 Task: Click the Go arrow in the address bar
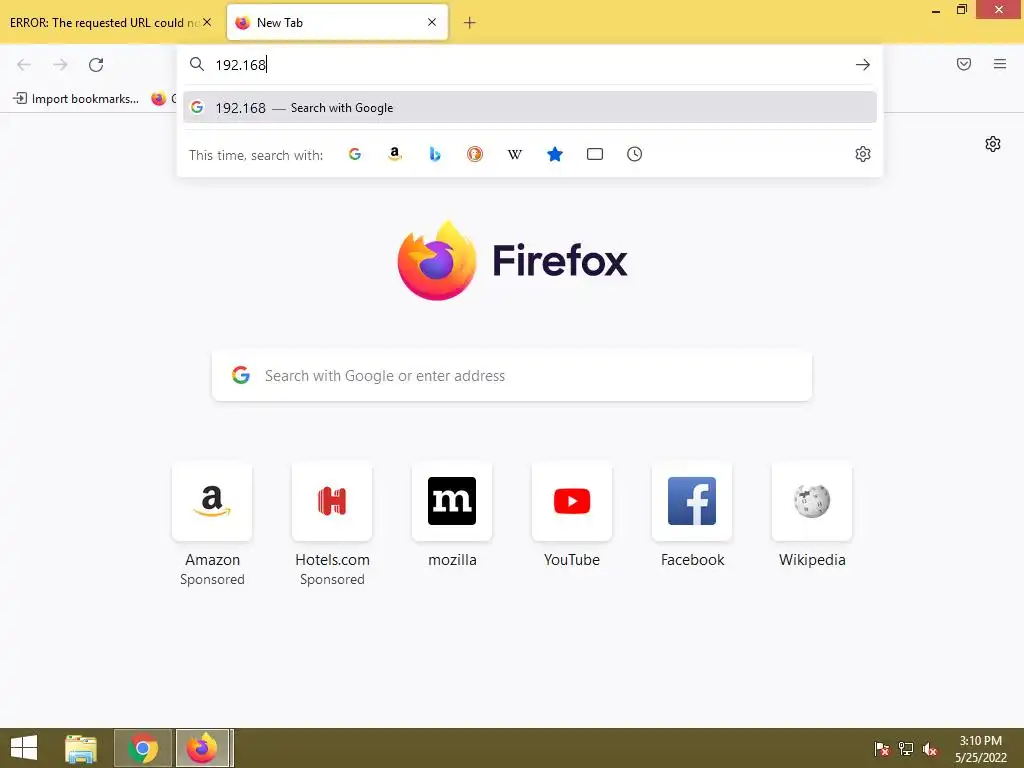pyautogui.click(x=863, y=65)
